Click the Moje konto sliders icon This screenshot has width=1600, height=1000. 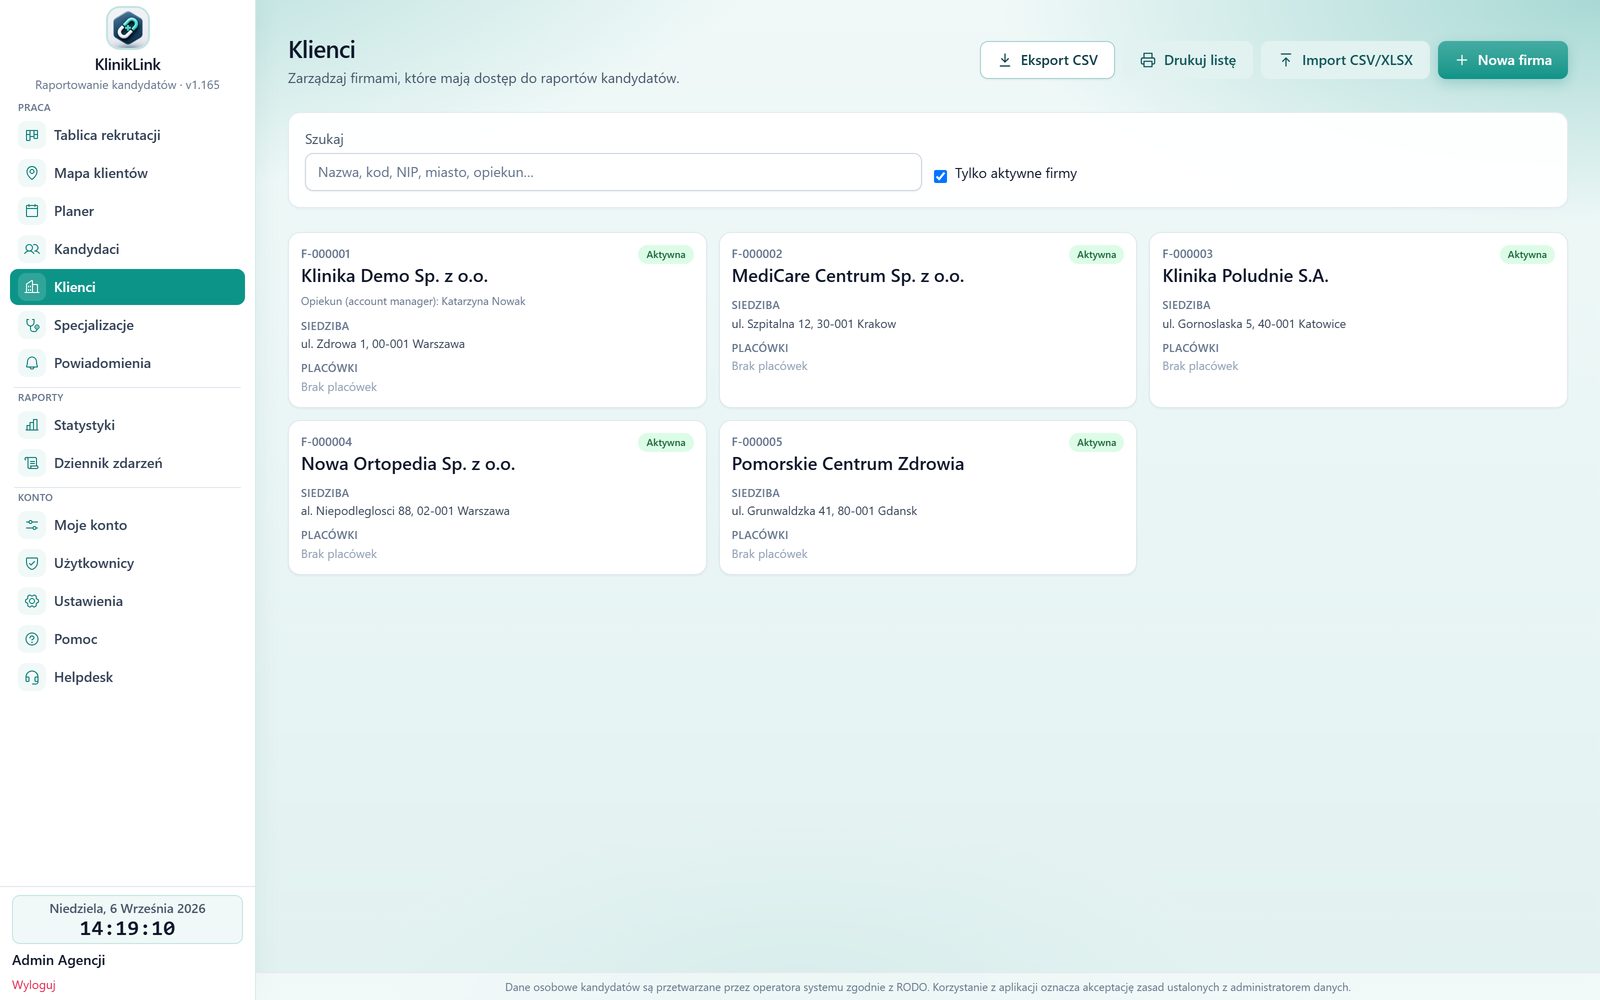point(32,525)
